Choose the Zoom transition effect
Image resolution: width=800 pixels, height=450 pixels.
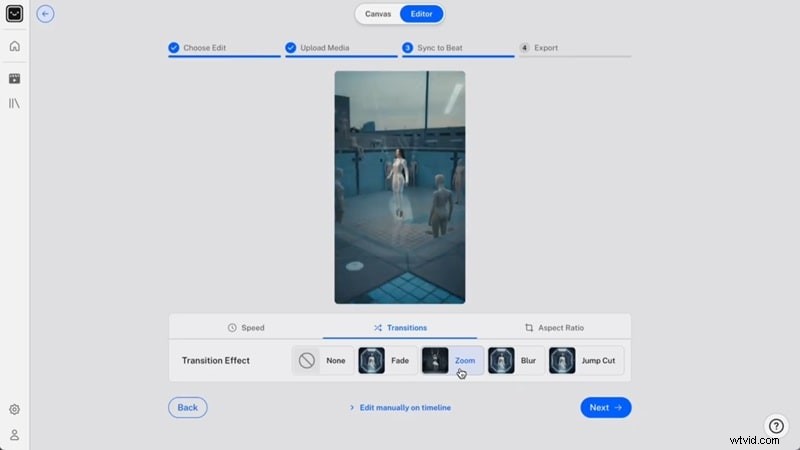coord(452,360)
